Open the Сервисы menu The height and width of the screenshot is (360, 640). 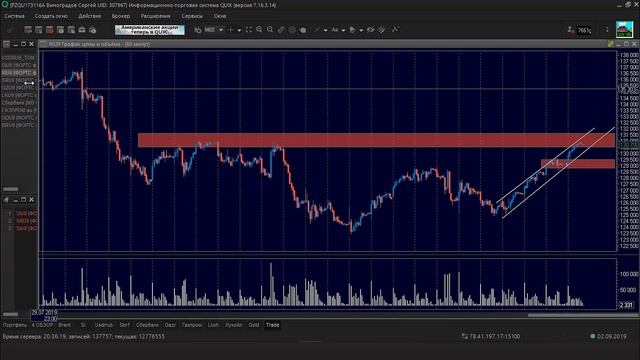[192, 16]
